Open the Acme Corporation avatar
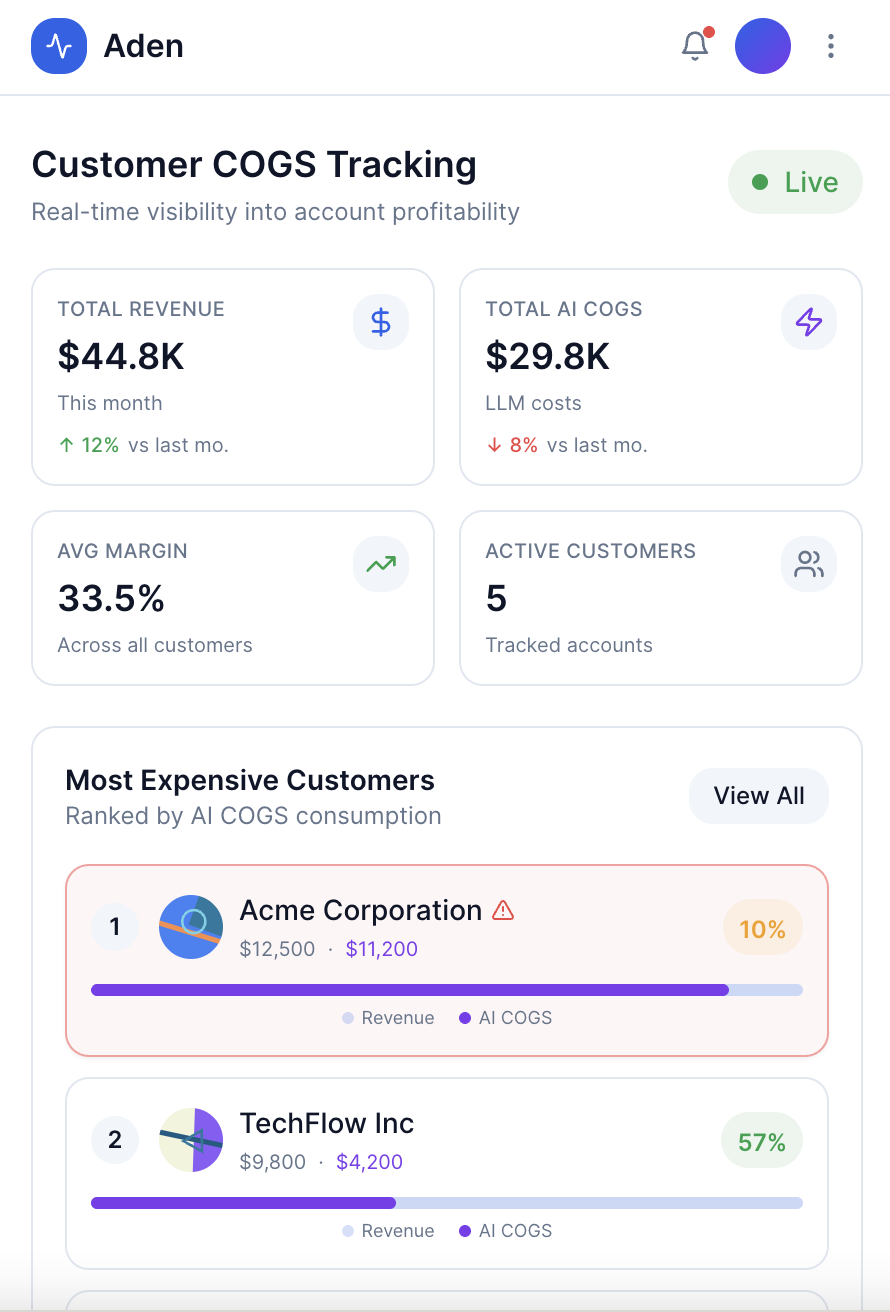890x1312 pixels. [191, 927]
